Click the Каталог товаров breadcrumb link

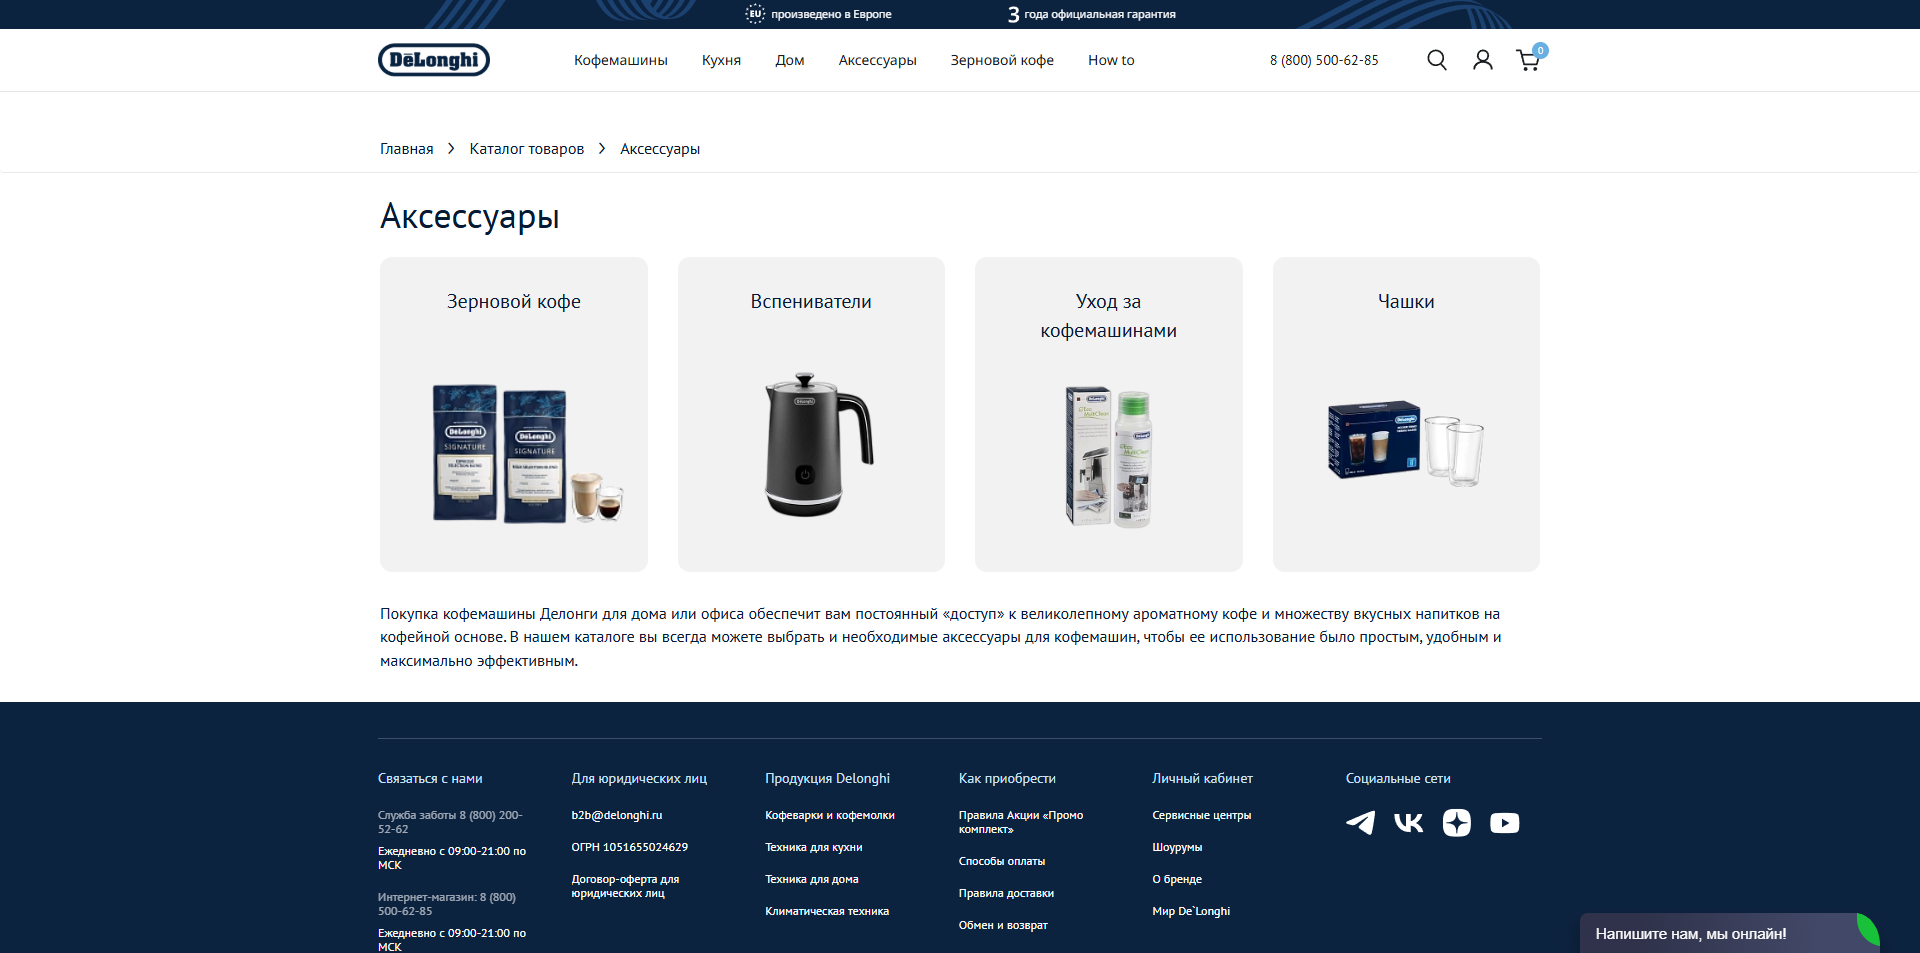point(526,148)
